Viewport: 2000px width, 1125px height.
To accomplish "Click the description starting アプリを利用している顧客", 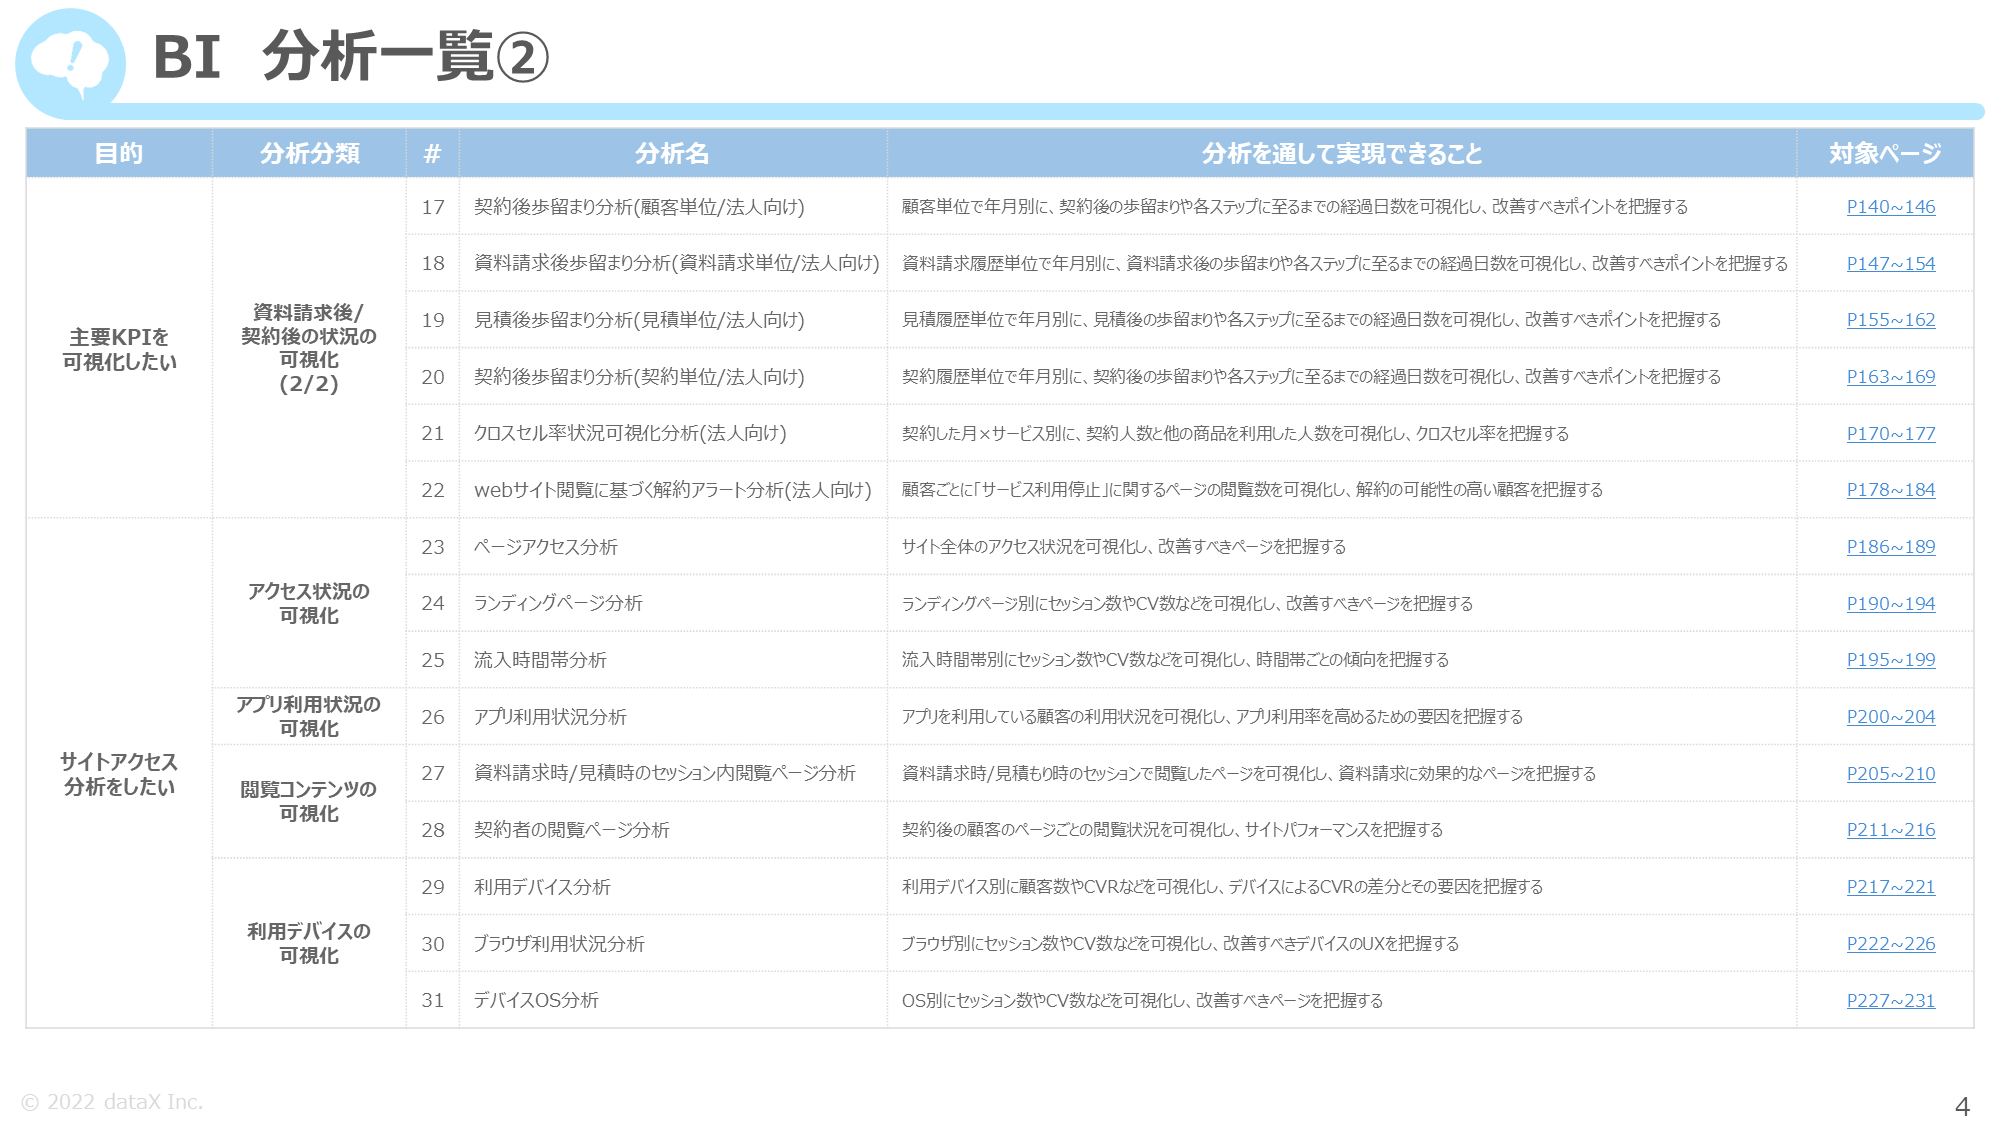I will coord(1212,717).
